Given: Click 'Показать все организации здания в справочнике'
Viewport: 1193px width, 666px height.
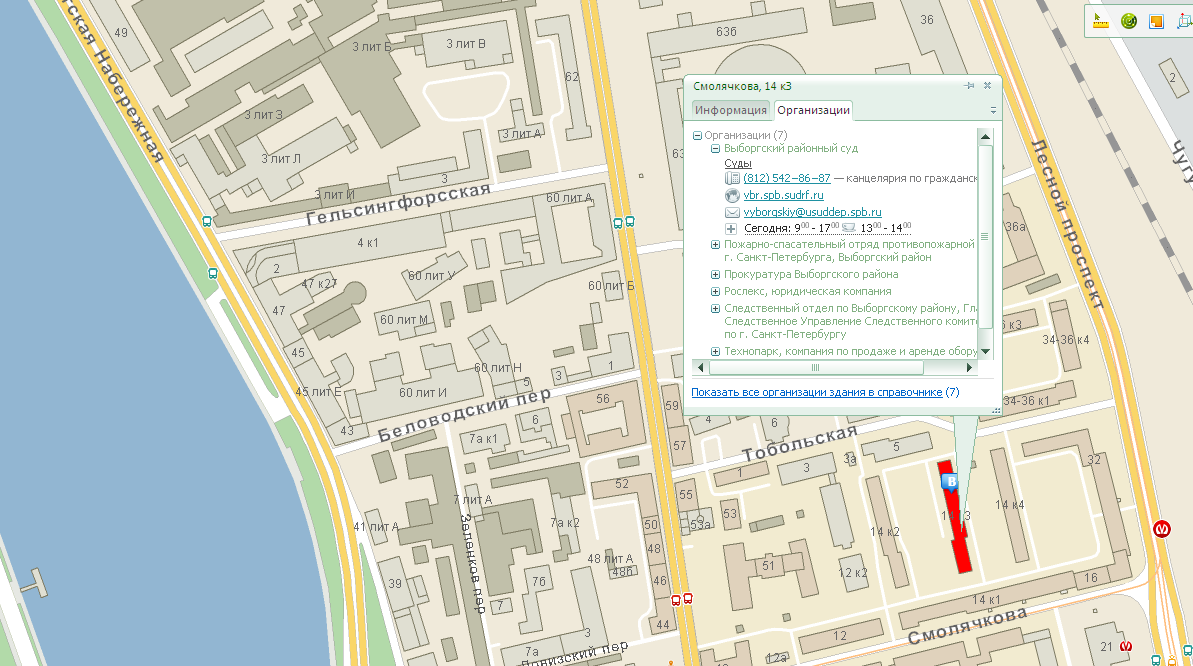Looking at the screenshot, I should click(x=817, y=392).
